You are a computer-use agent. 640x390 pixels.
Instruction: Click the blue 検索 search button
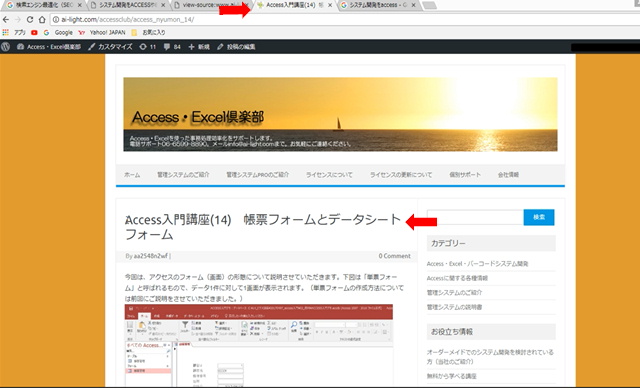pos(539,217)
